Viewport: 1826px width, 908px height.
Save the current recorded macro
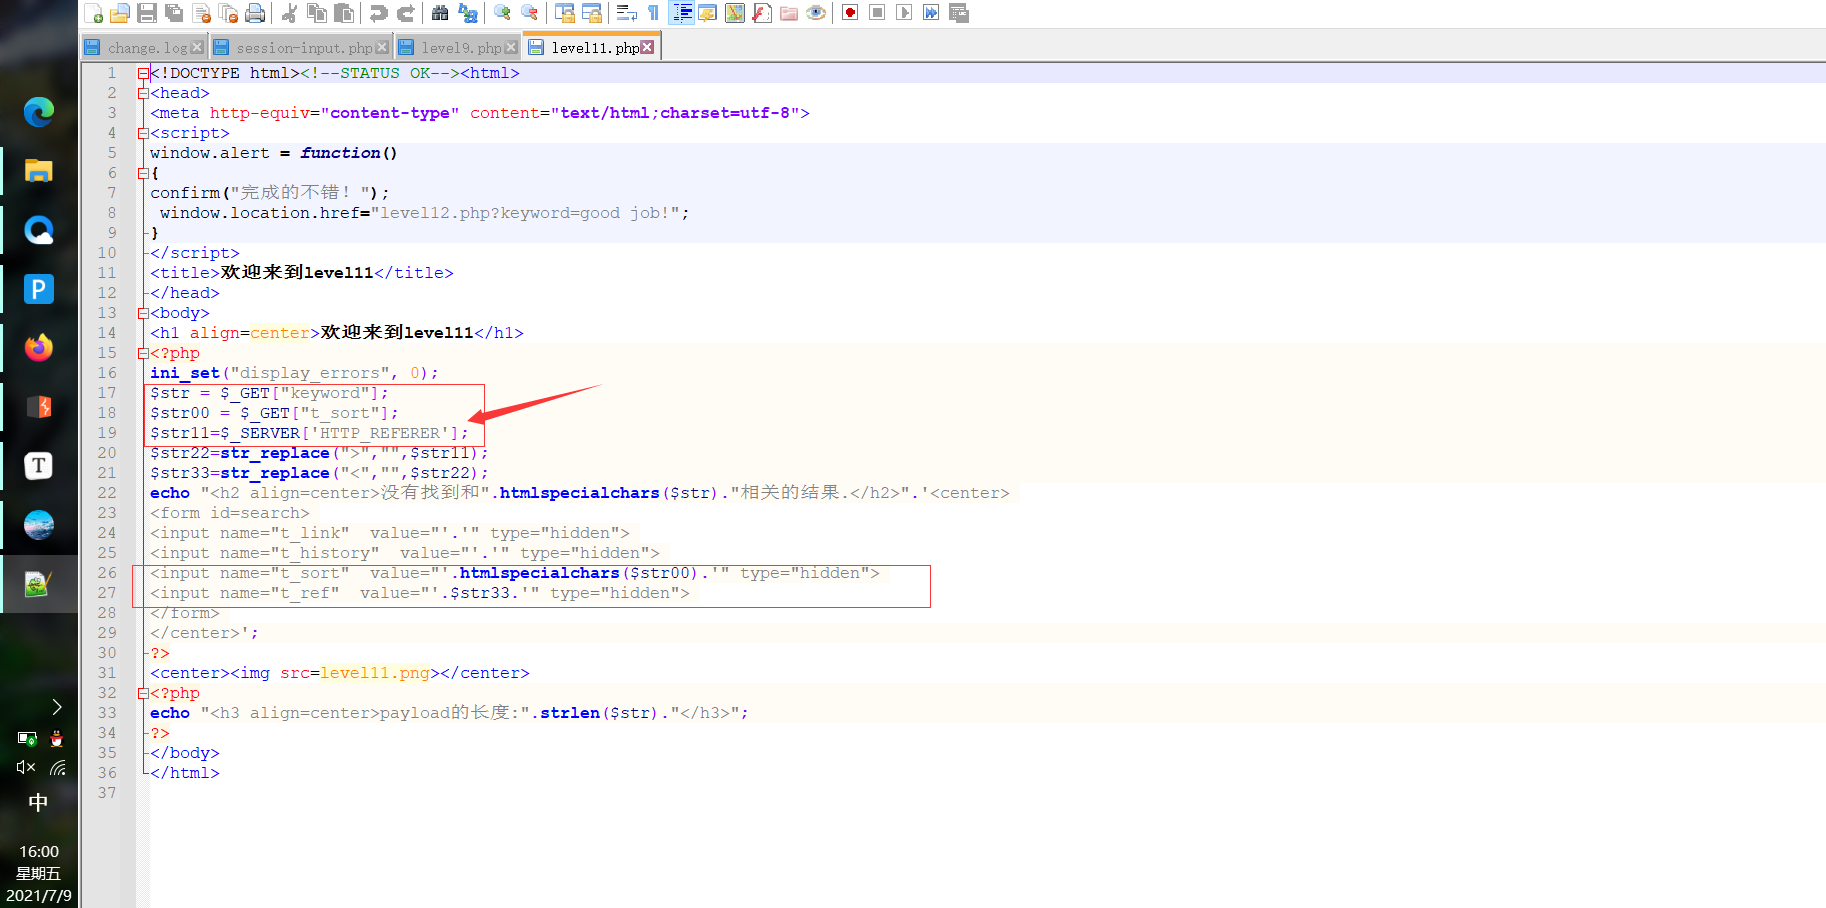[x=958, y=13]
